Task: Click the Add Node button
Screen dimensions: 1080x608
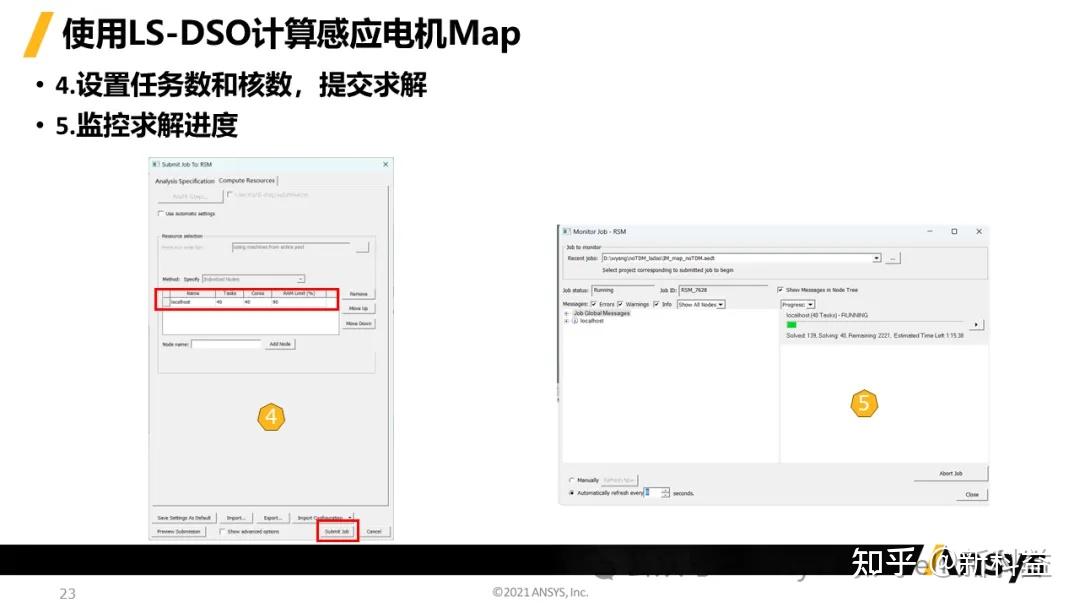Action: tap(280, 344)
